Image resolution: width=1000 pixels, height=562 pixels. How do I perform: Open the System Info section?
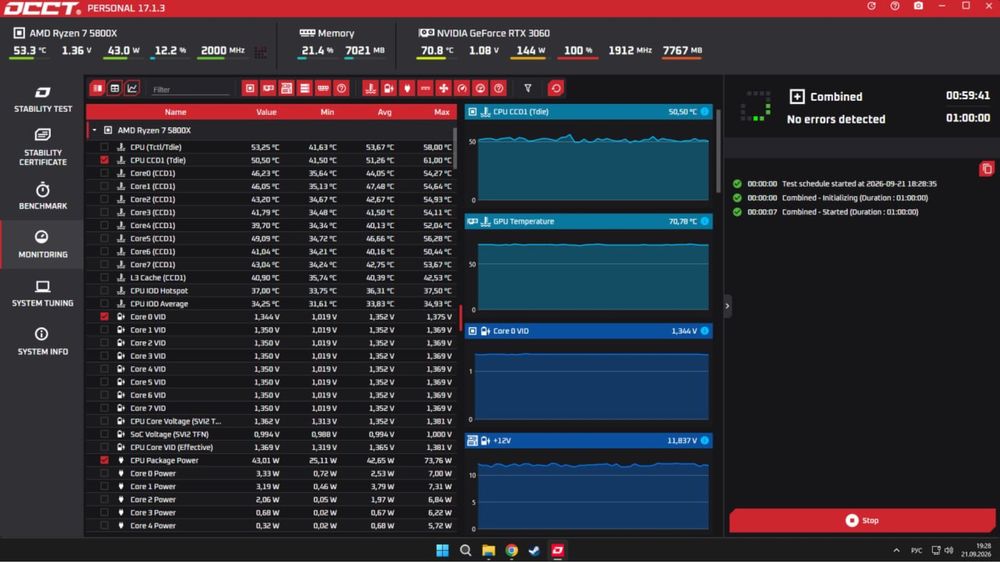point(43,341)
